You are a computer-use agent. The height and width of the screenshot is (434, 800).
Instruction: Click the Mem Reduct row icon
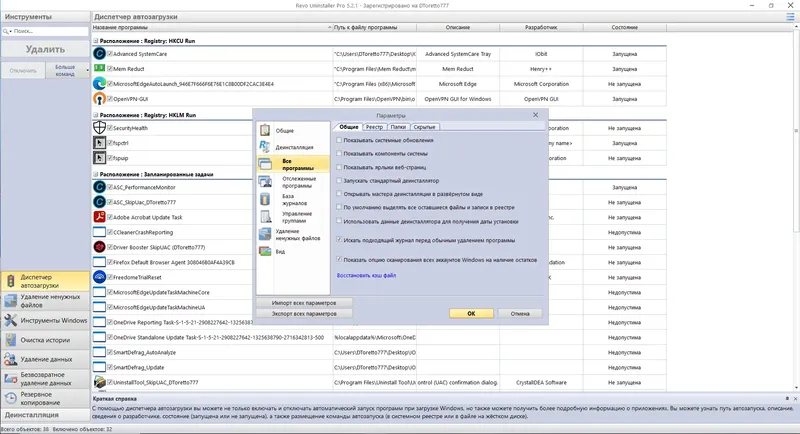99,68
